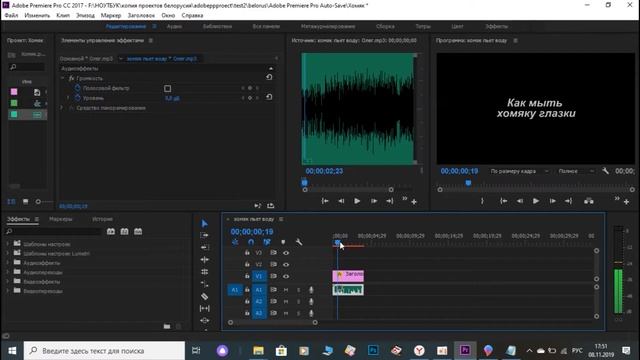Select the Razor tool

204,296
